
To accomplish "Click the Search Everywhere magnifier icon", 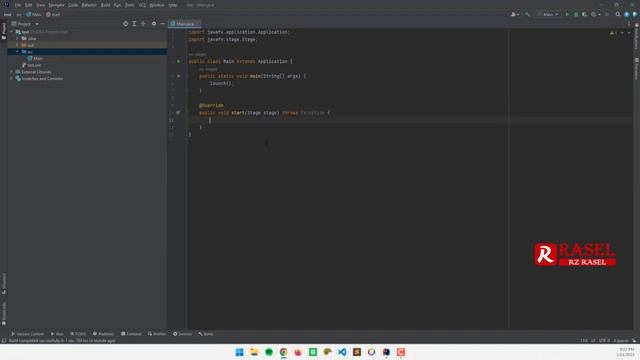I will point(618,14).
